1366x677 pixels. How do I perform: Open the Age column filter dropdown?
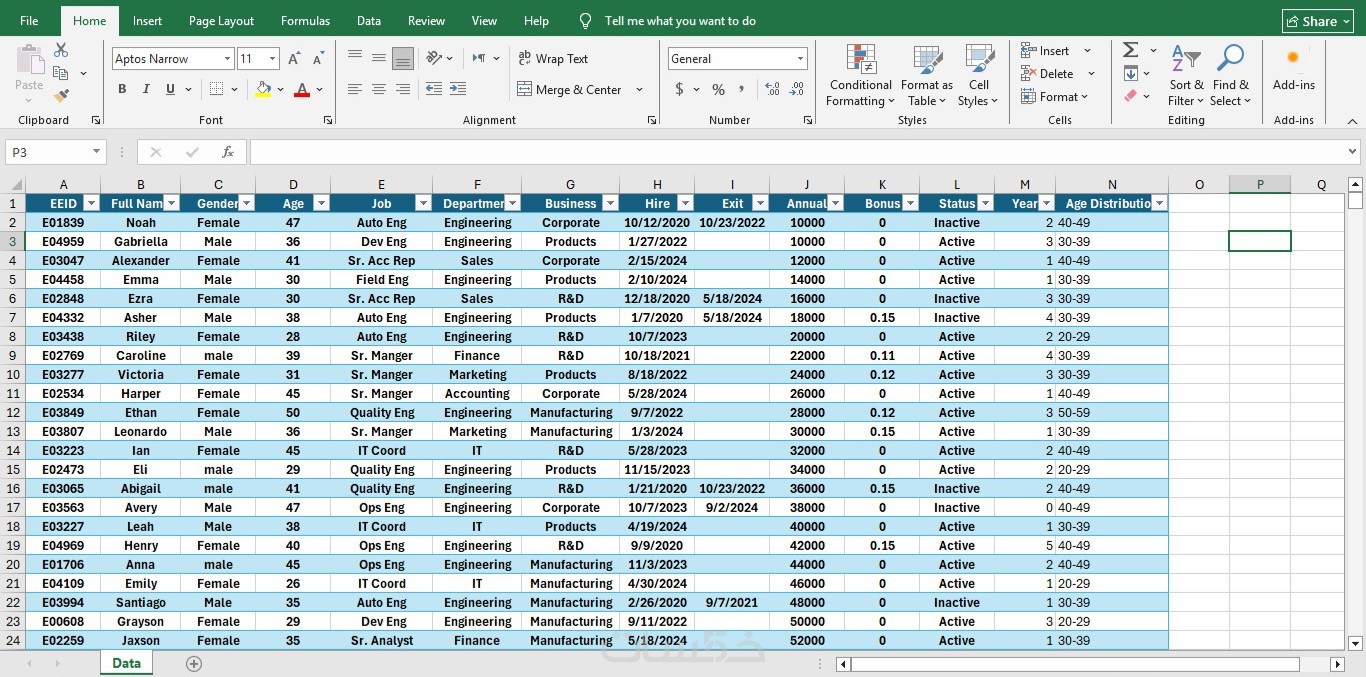coord(321,203)
